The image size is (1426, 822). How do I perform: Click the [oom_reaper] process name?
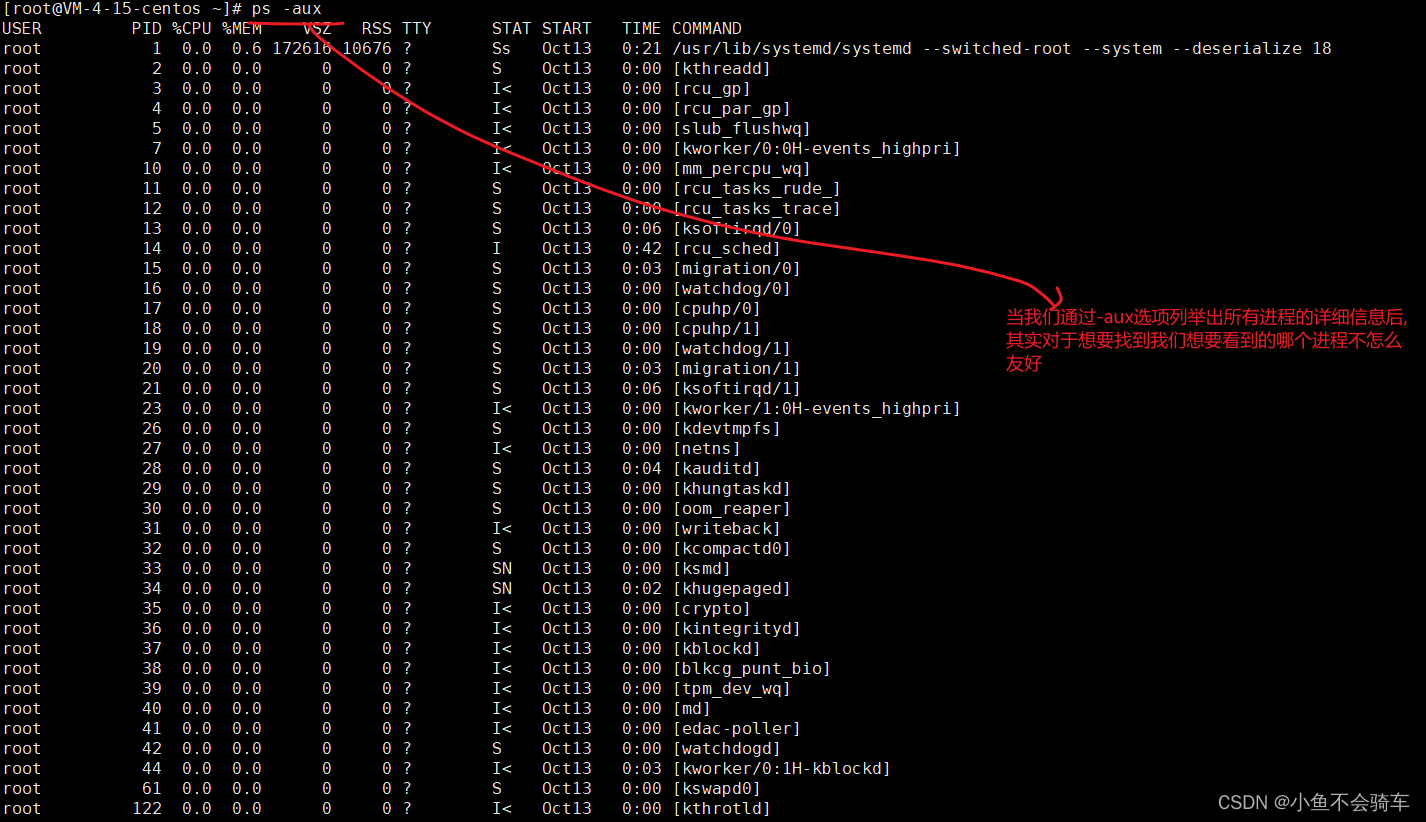tap(732, 509)
